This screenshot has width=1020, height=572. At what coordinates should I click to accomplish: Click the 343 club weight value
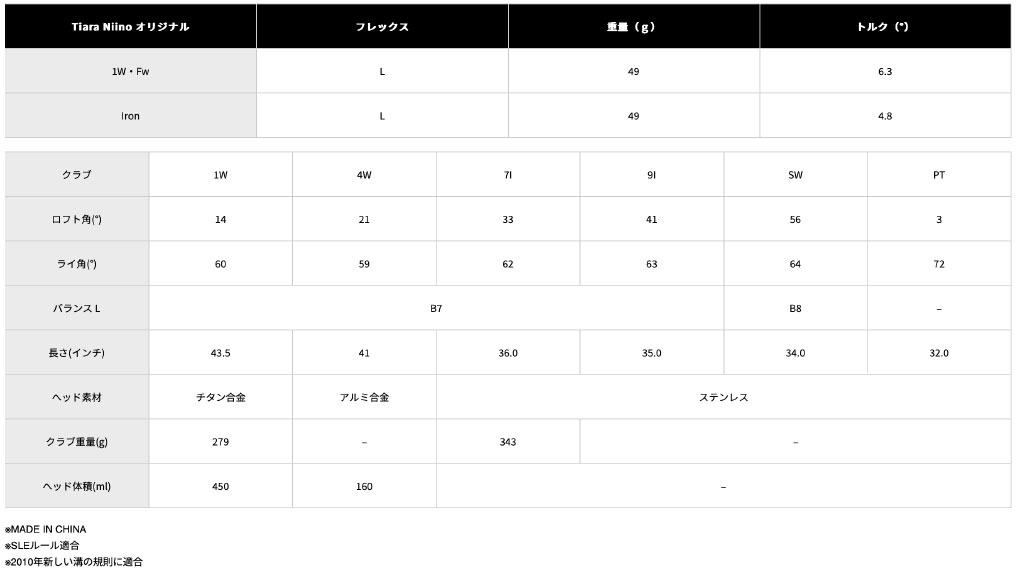(508, 442)
